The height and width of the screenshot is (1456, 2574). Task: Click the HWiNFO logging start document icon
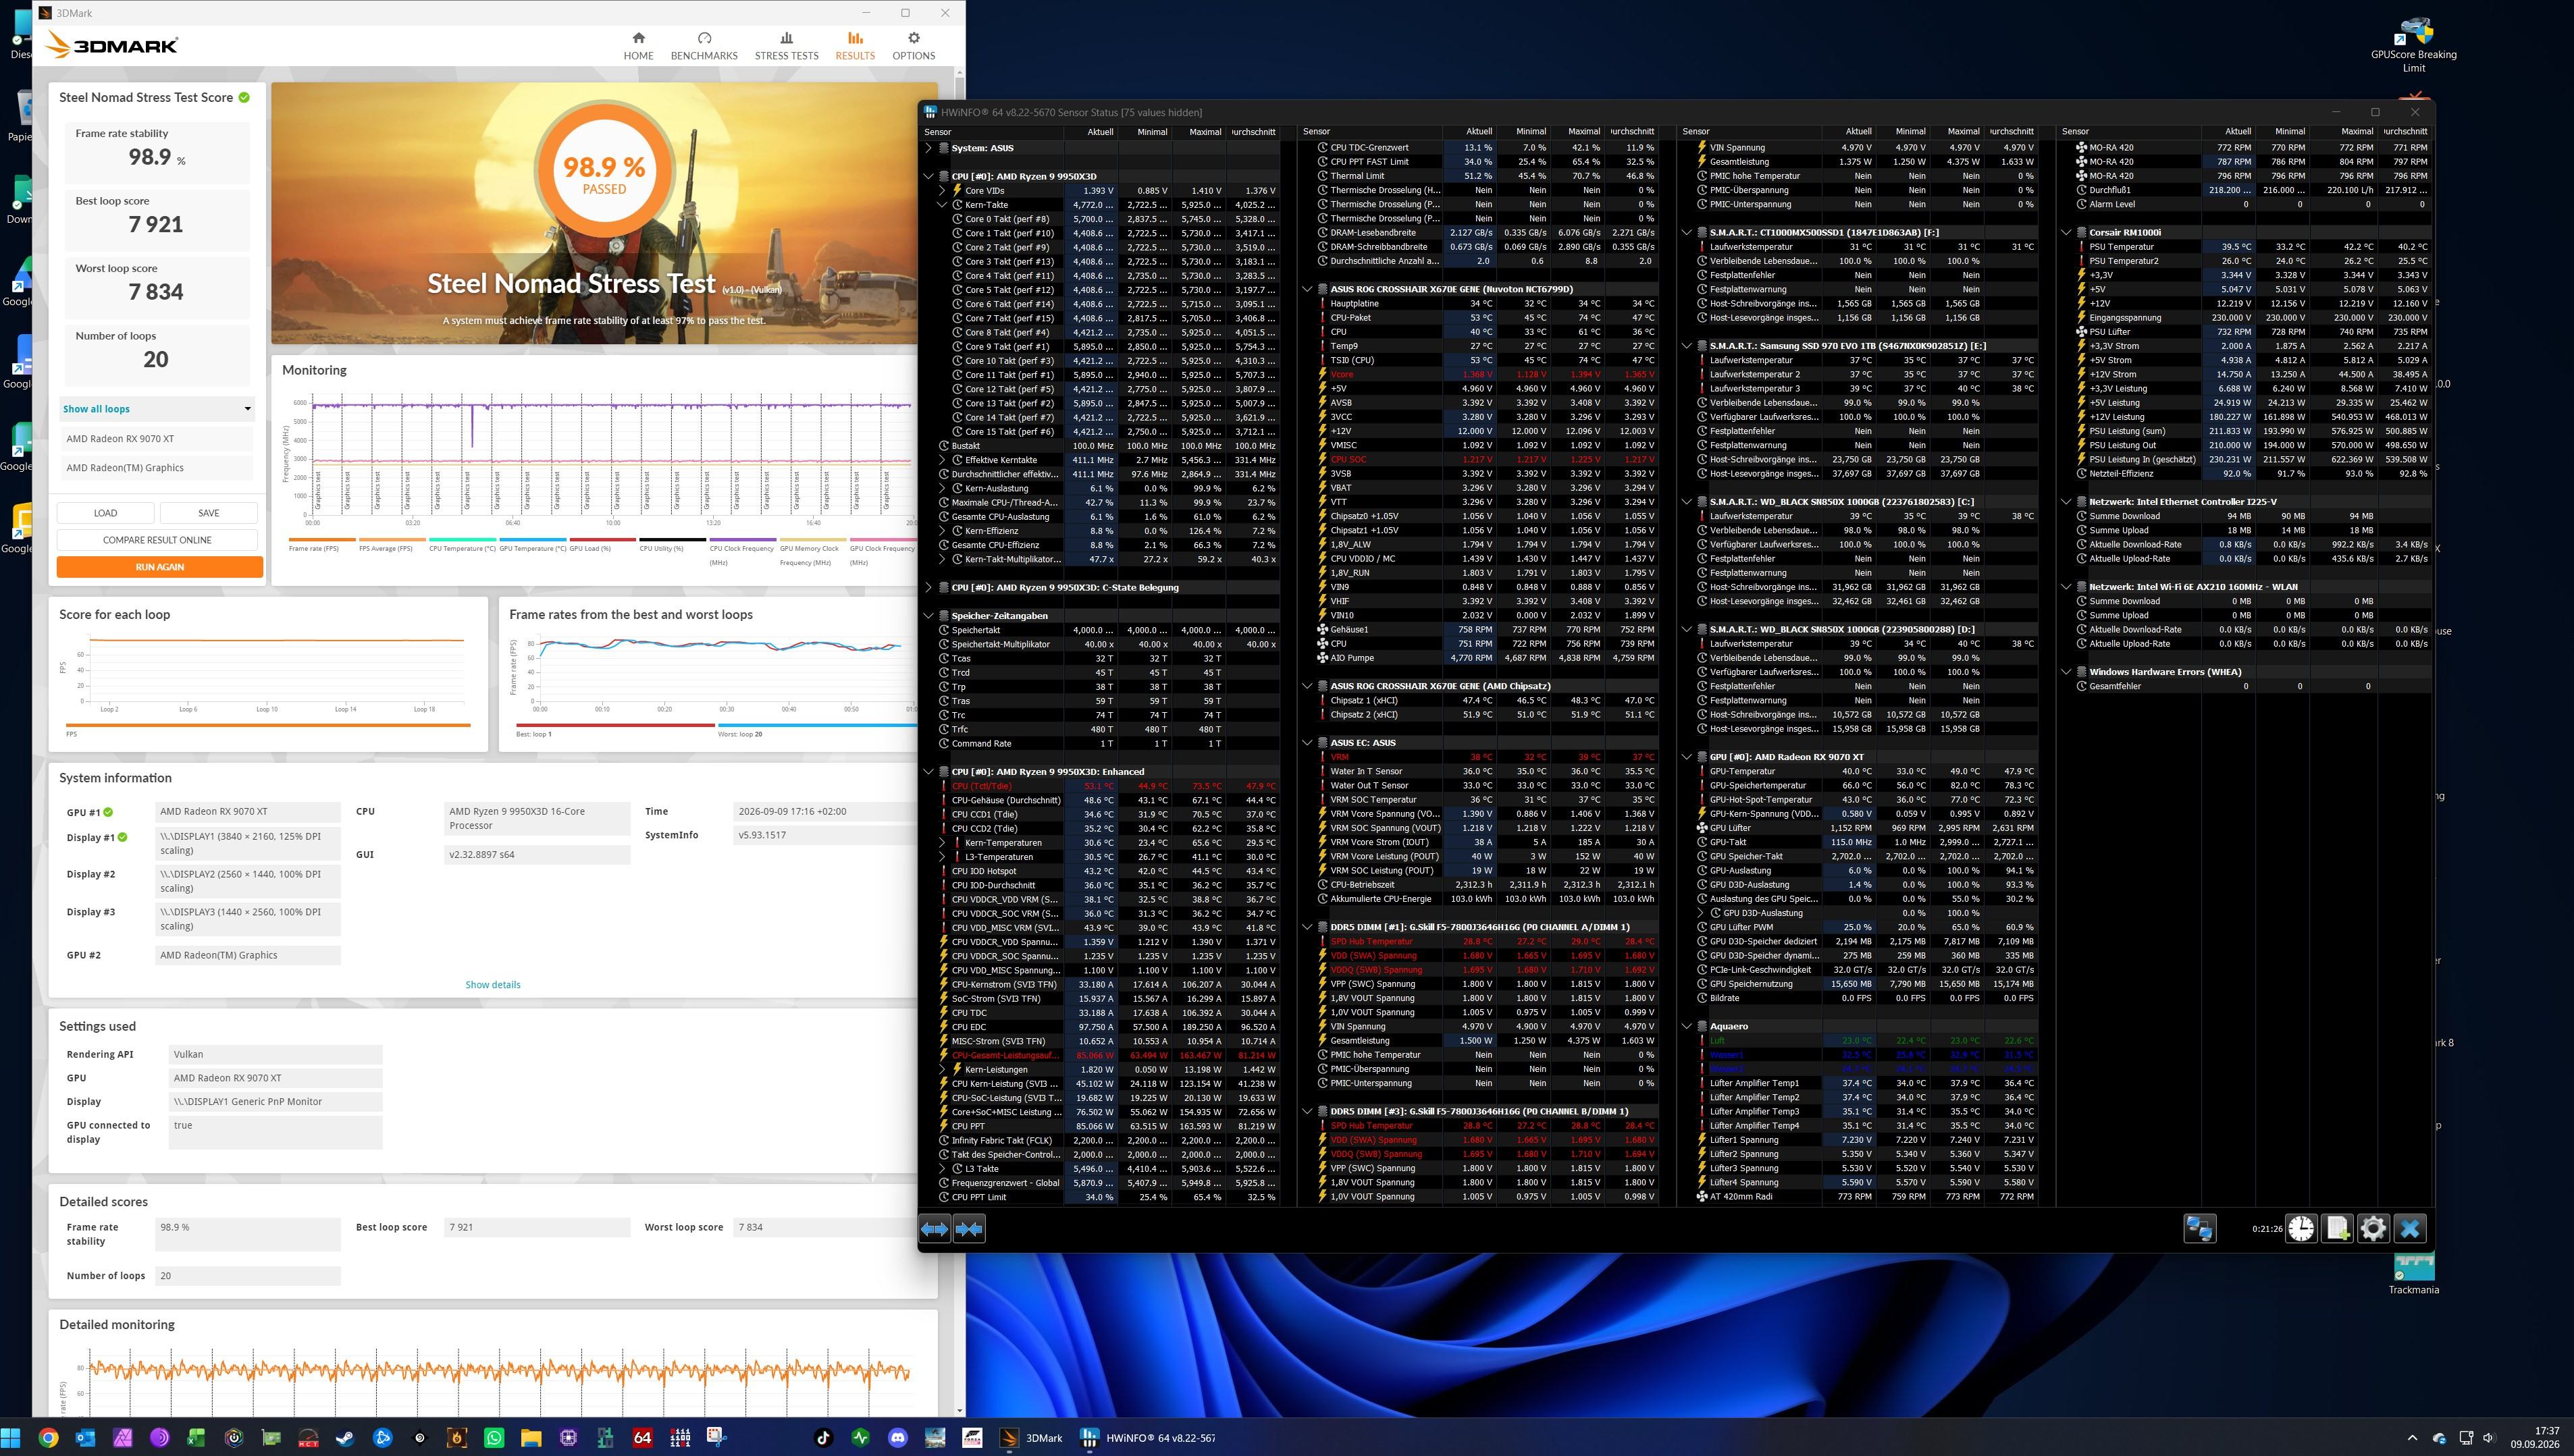click(2337, 1228)
